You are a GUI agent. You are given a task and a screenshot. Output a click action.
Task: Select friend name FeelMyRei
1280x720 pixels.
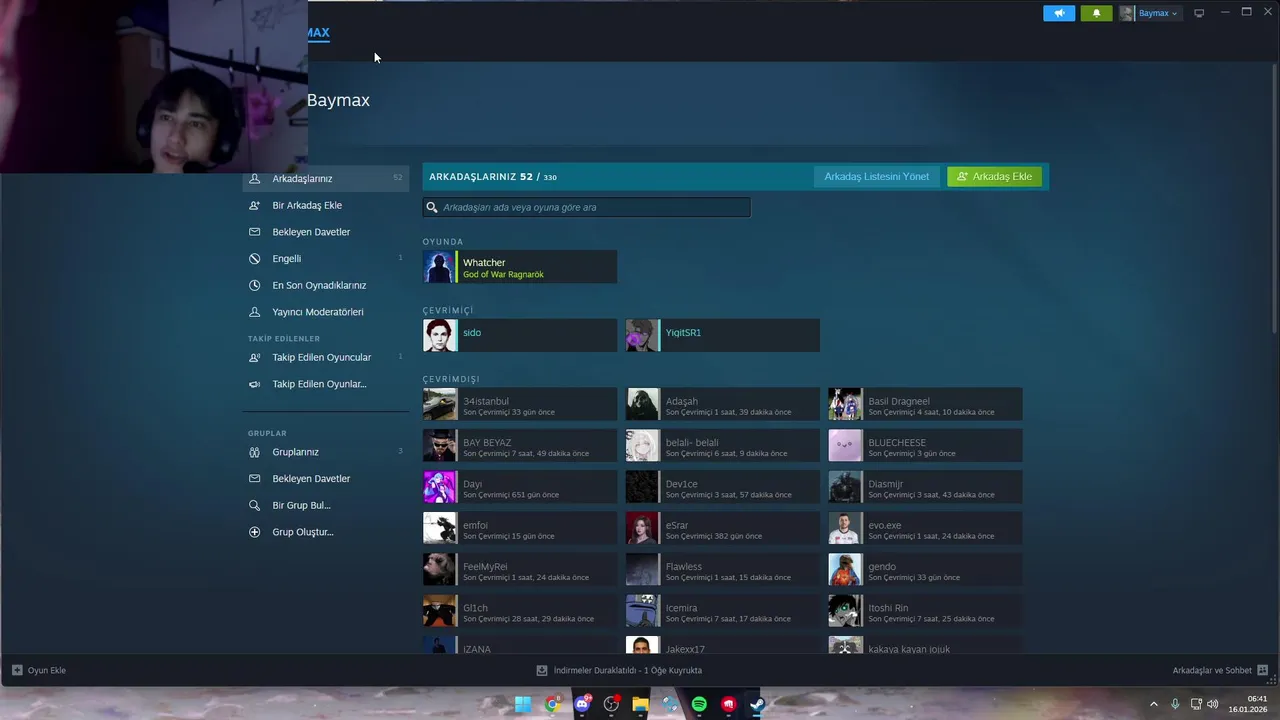(485, 566)
